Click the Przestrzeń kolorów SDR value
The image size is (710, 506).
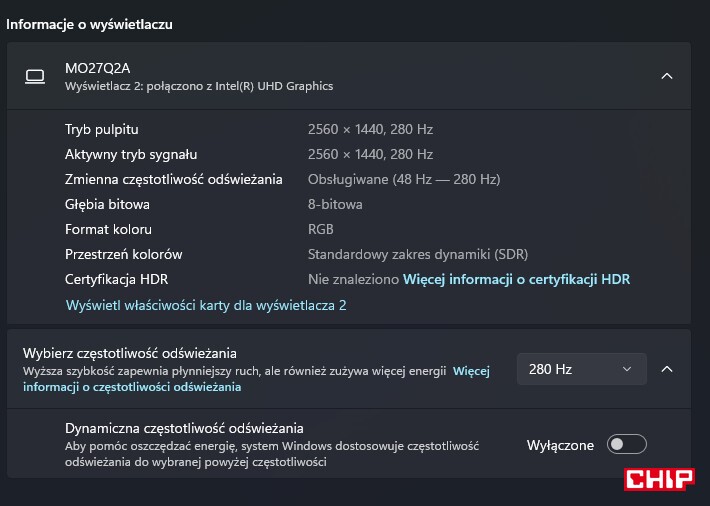(418, 254)
